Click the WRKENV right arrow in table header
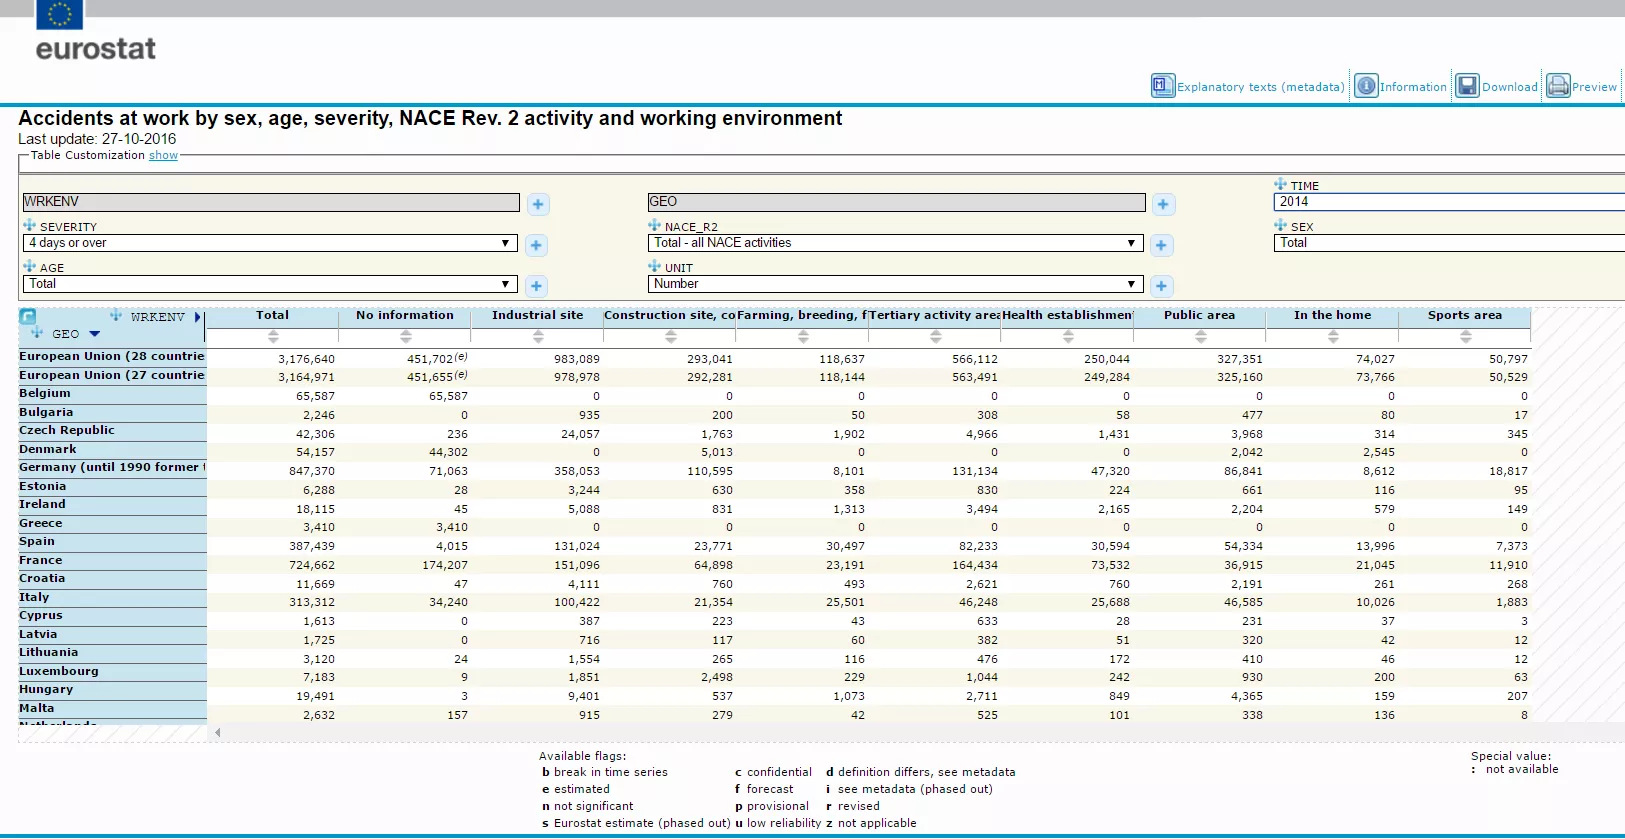1625x839 pixels. coord(198,317)
